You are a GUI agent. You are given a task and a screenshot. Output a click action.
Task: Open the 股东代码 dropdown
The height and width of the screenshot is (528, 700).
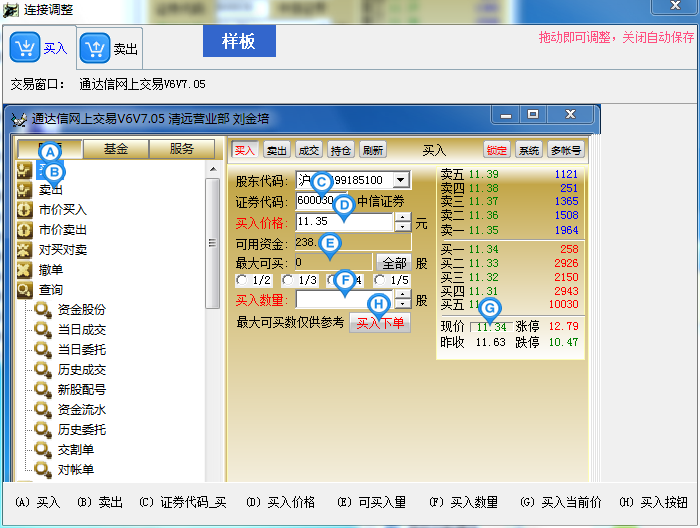point(401,180)
